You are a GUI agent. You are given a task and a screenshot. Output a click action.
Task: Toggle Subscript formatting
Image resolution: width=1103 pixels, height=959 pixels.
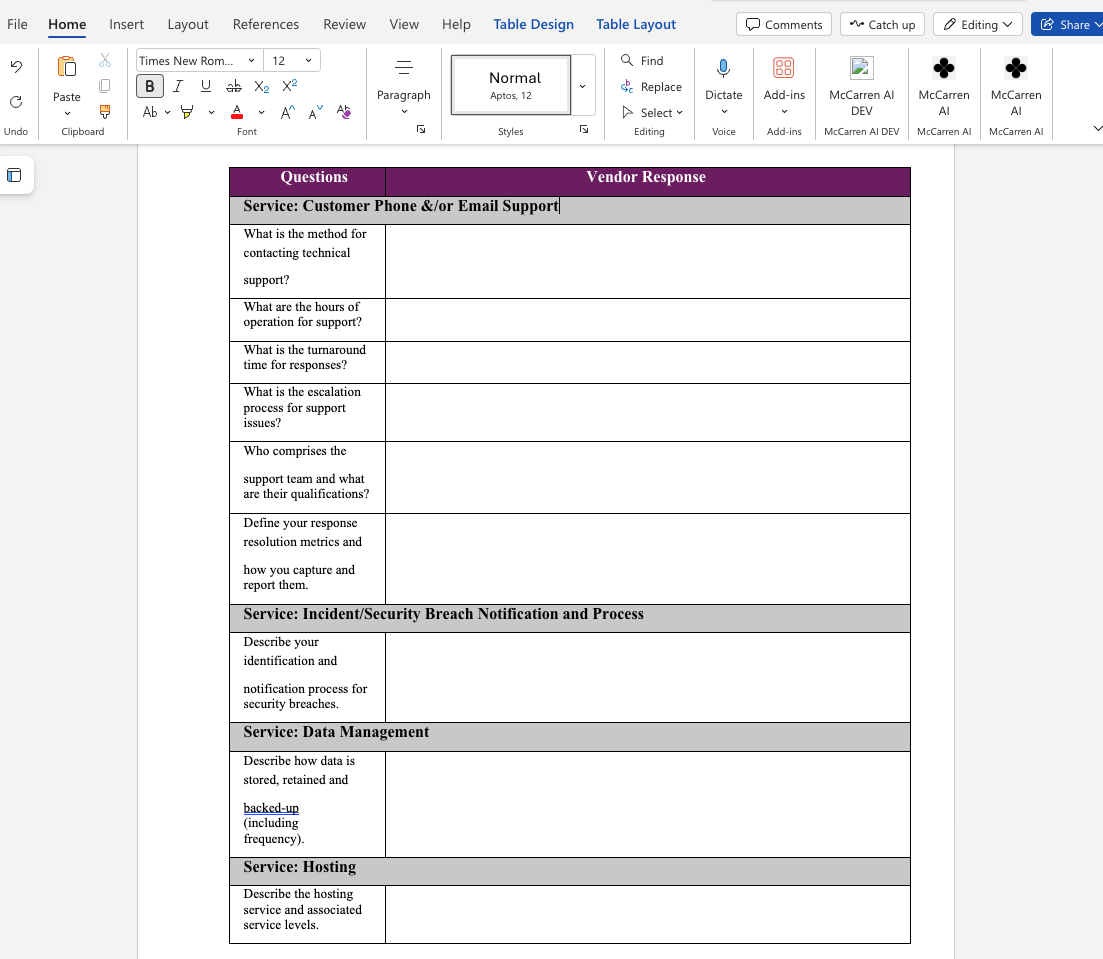[262, 86]
